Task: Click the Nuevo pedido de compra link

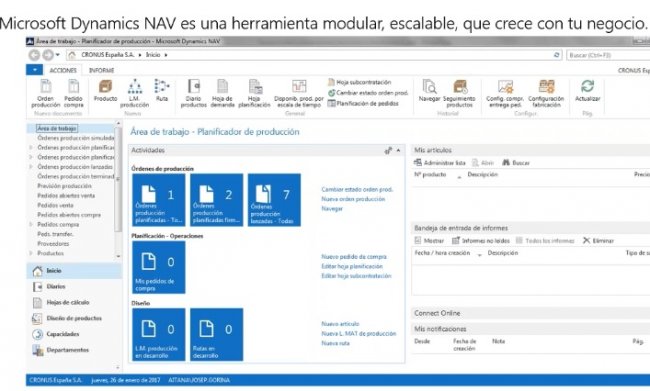Action: [x=354, y=257]
